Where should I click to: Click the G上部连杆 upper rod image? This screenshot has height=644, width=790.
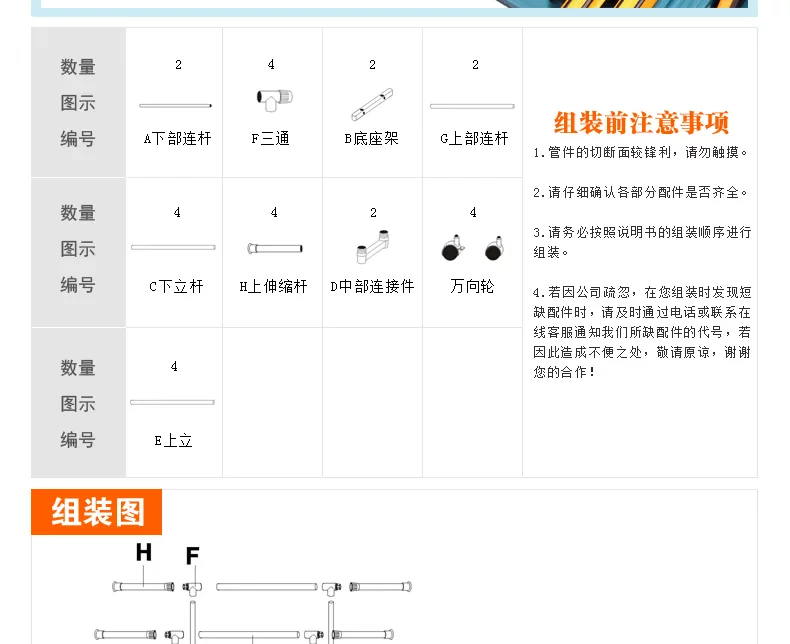pyautogui.click(x=472, y=105)
